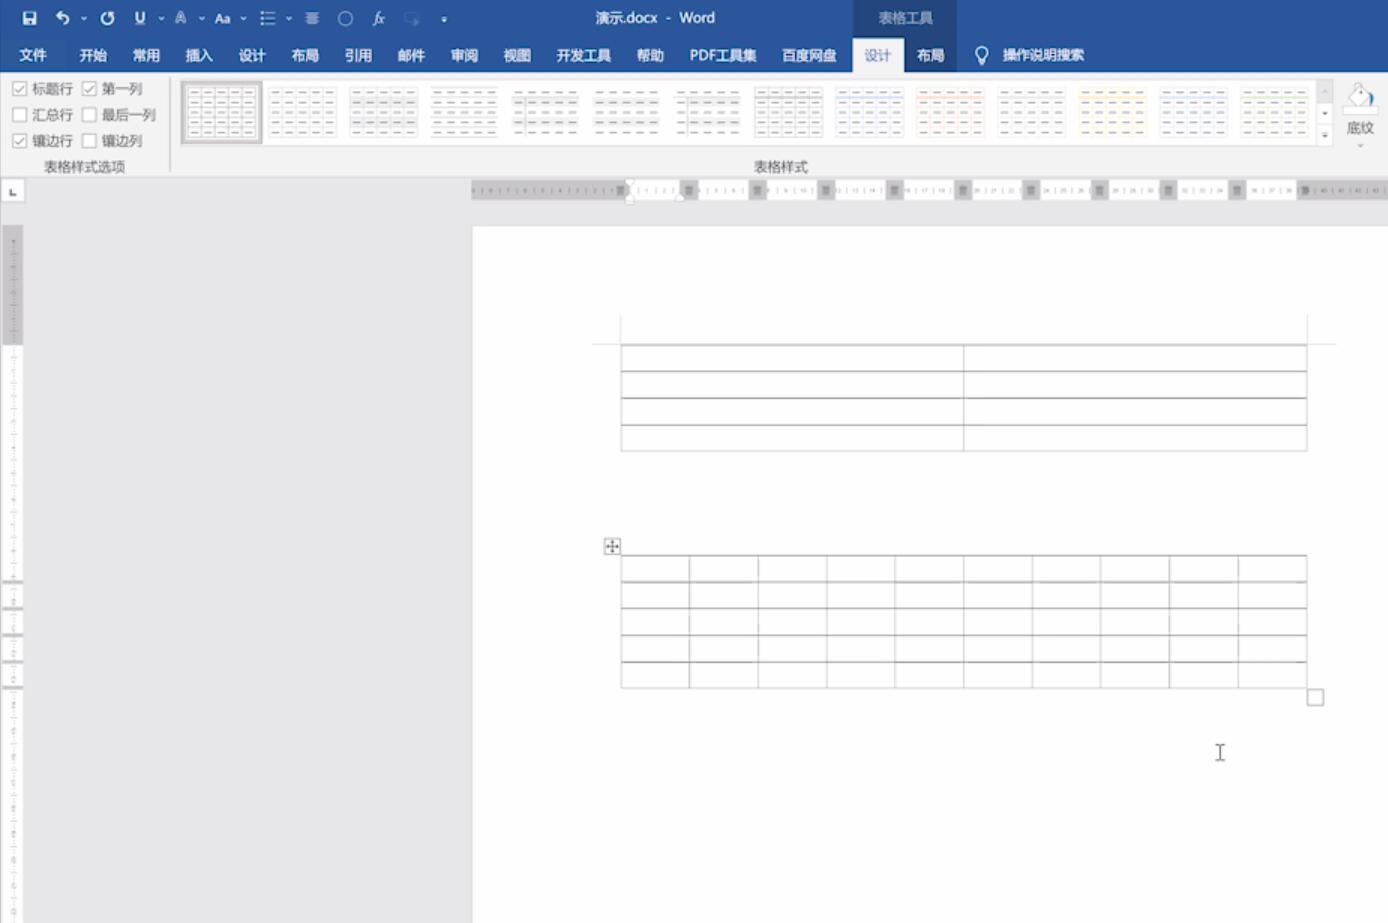Image resolution: width=1388 pixels, height=923 pixels.
Task: Apply underline from the quick access toolbar
Action: point(140,18)
